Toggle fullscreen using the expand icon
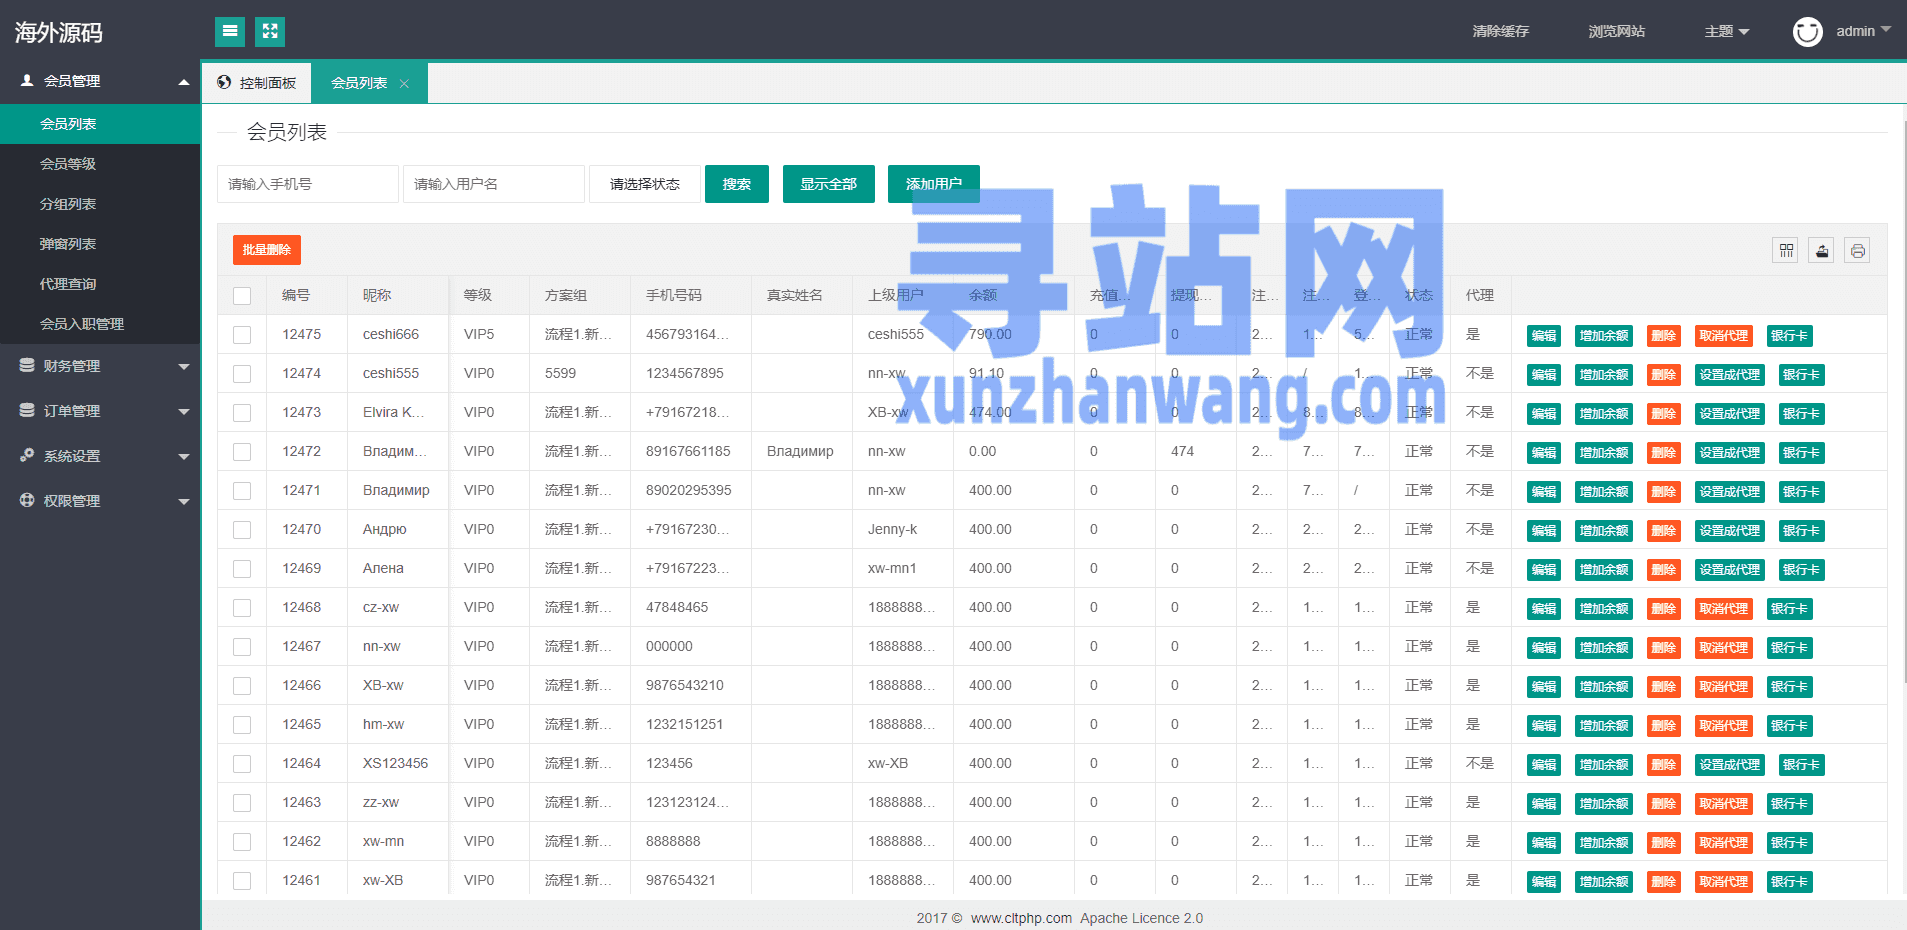The image size is (1907, 930). [270, 32]
